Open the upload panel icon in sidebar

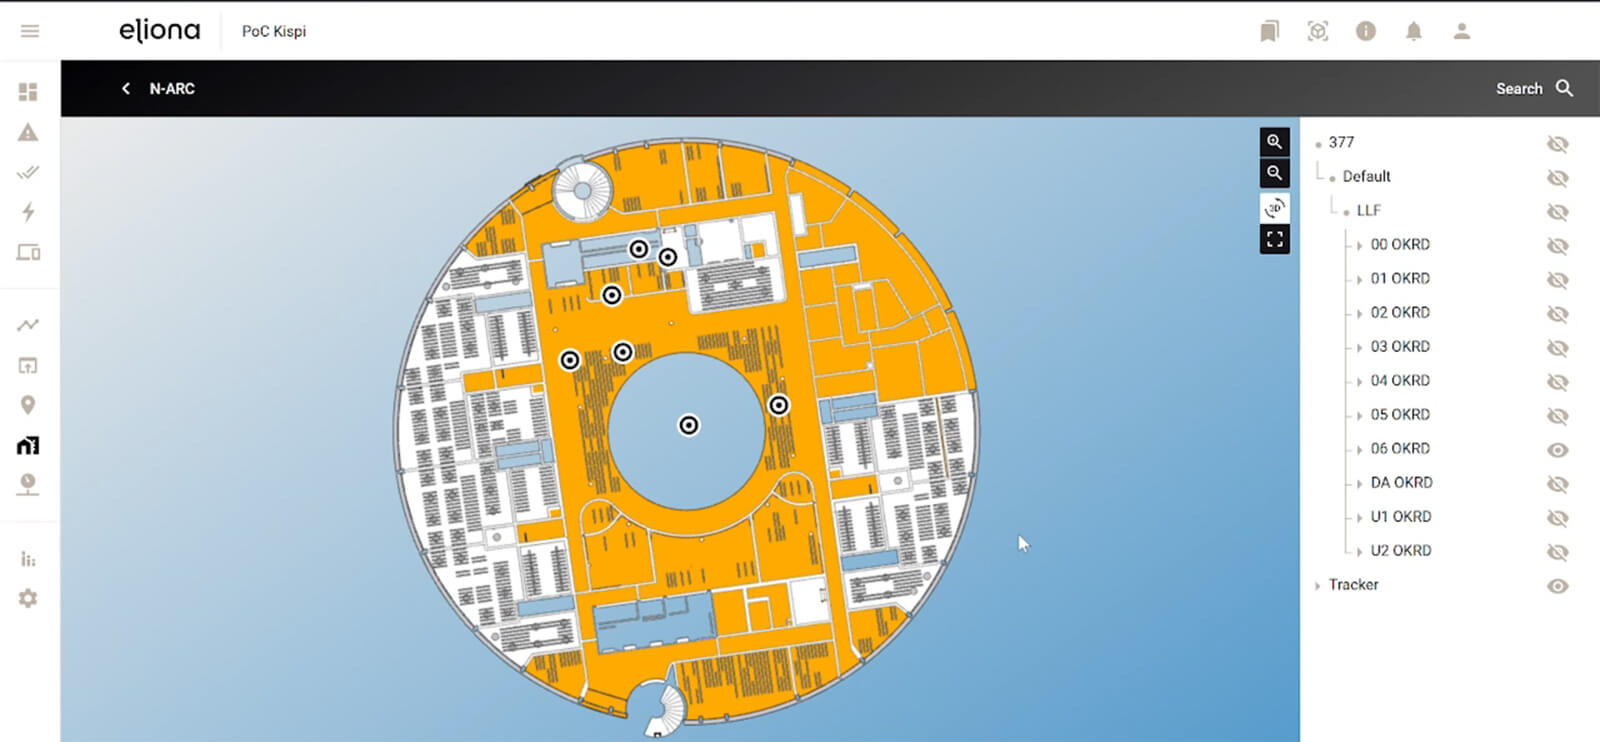[28, 365]
